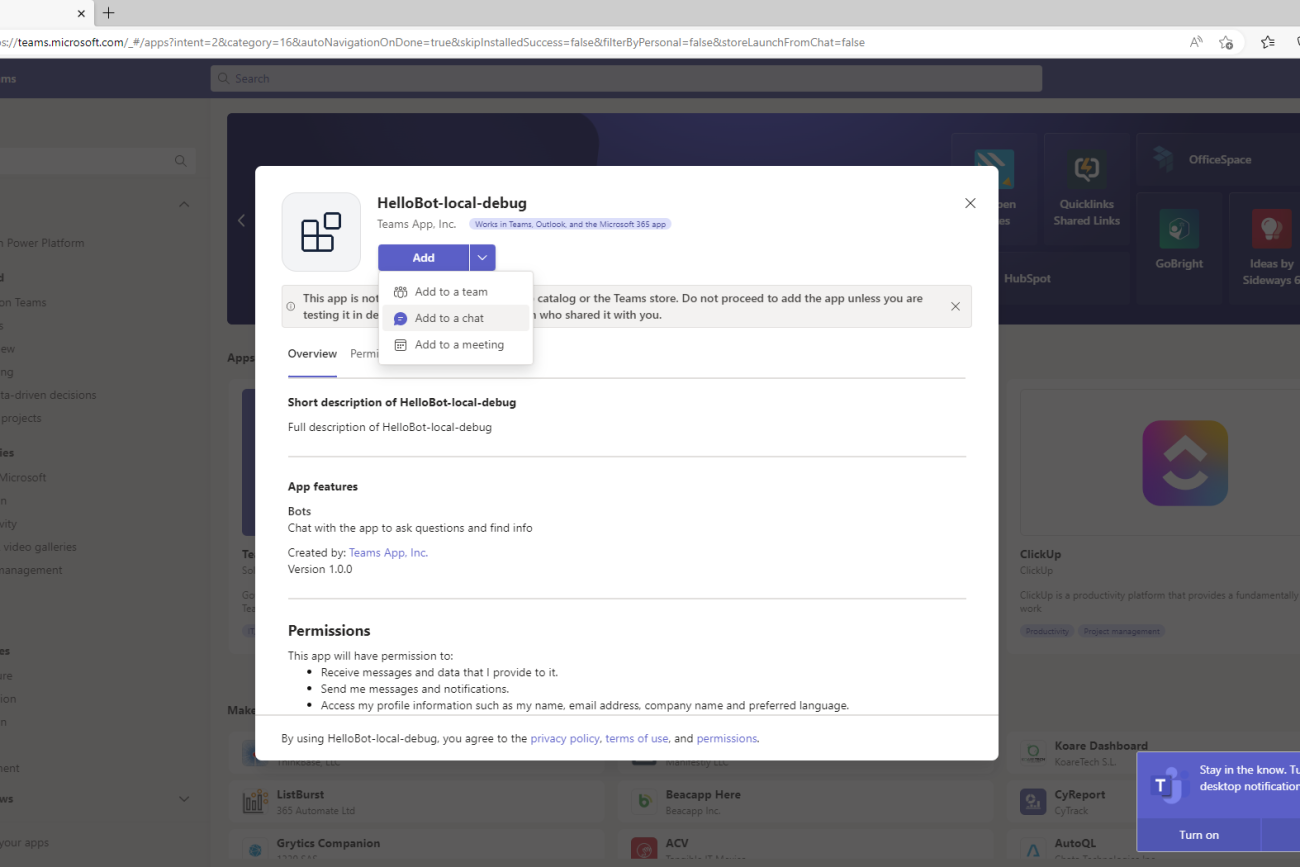Click the Teams logo in notification toast
The image size is (1300, 867).
tap(1167, 784)
